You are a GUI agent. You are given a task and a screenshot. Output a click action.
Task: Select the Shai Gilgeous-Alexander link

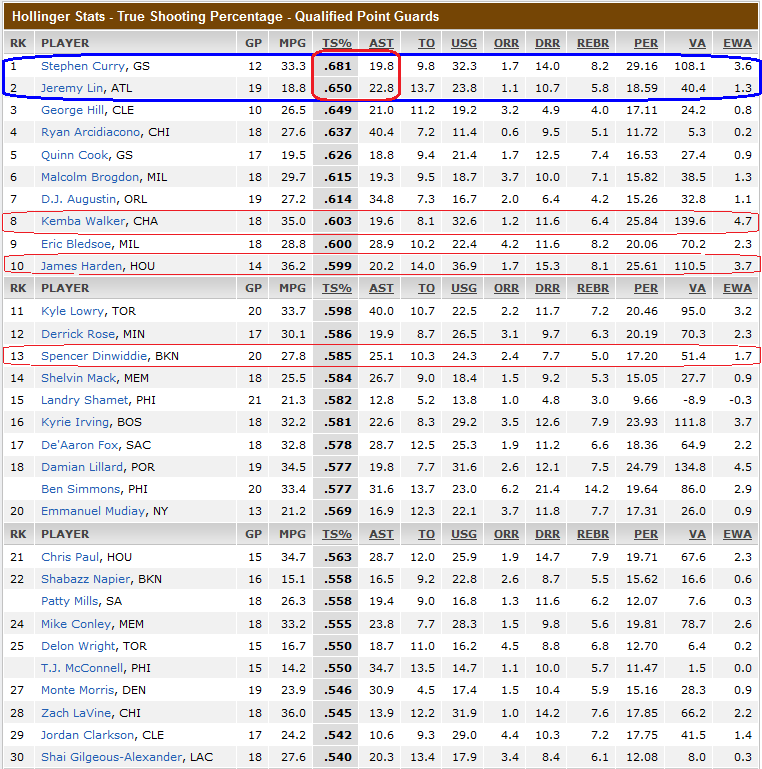point(109,757)
